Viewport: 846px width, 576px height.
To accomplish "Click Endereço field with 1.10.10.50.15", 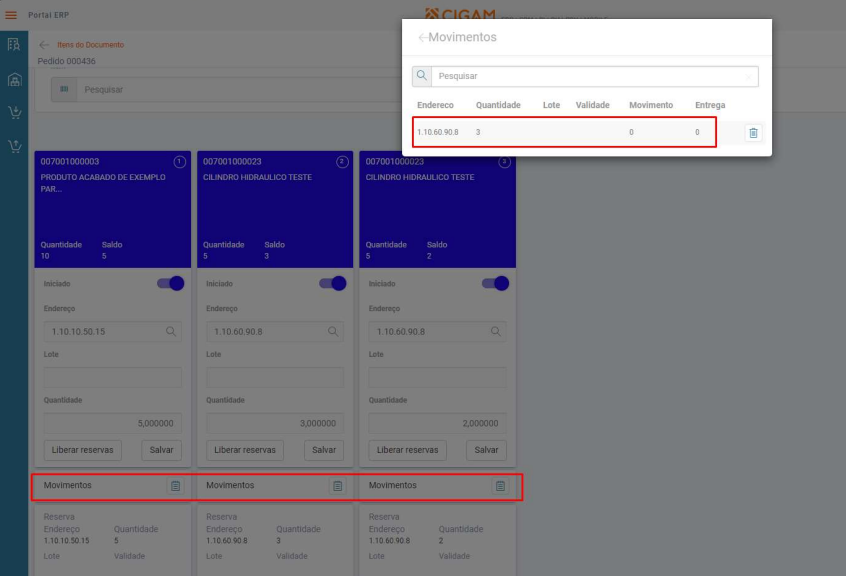I will [113, 332].
